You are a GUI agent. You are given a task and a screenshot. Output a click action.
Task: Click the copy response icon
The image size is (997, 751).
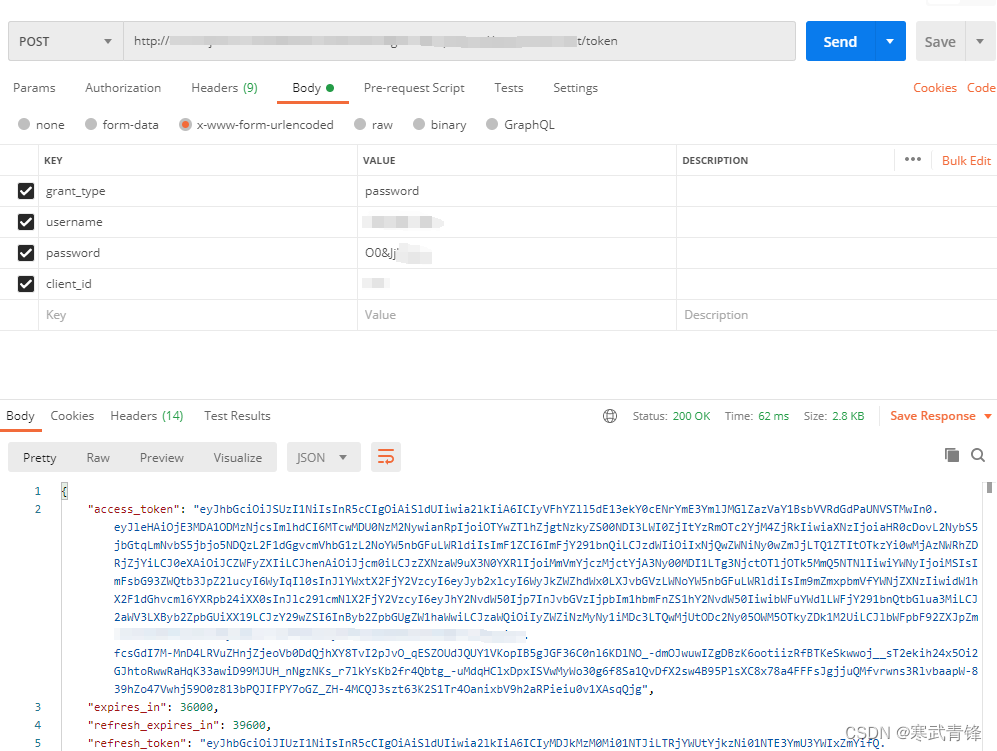point(952,454)
